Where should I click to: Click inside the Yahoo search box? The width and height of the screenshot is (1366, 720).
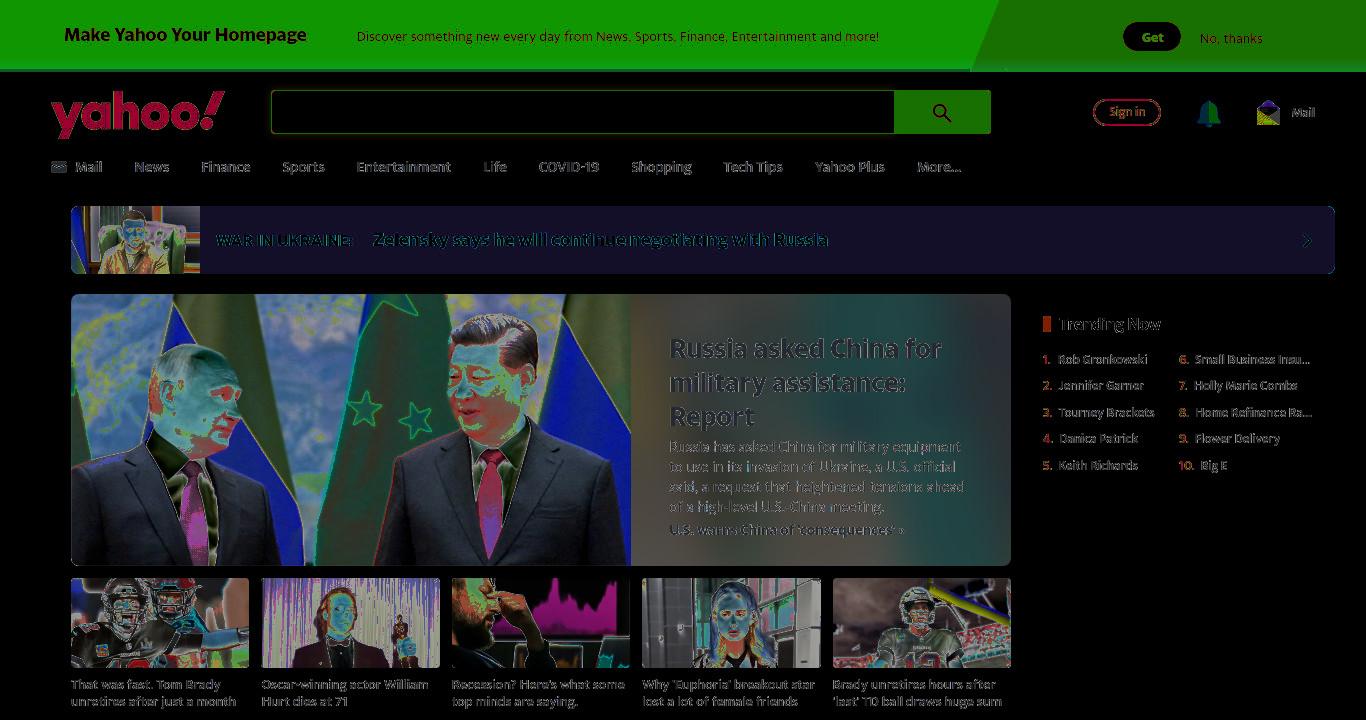[582, 112]
